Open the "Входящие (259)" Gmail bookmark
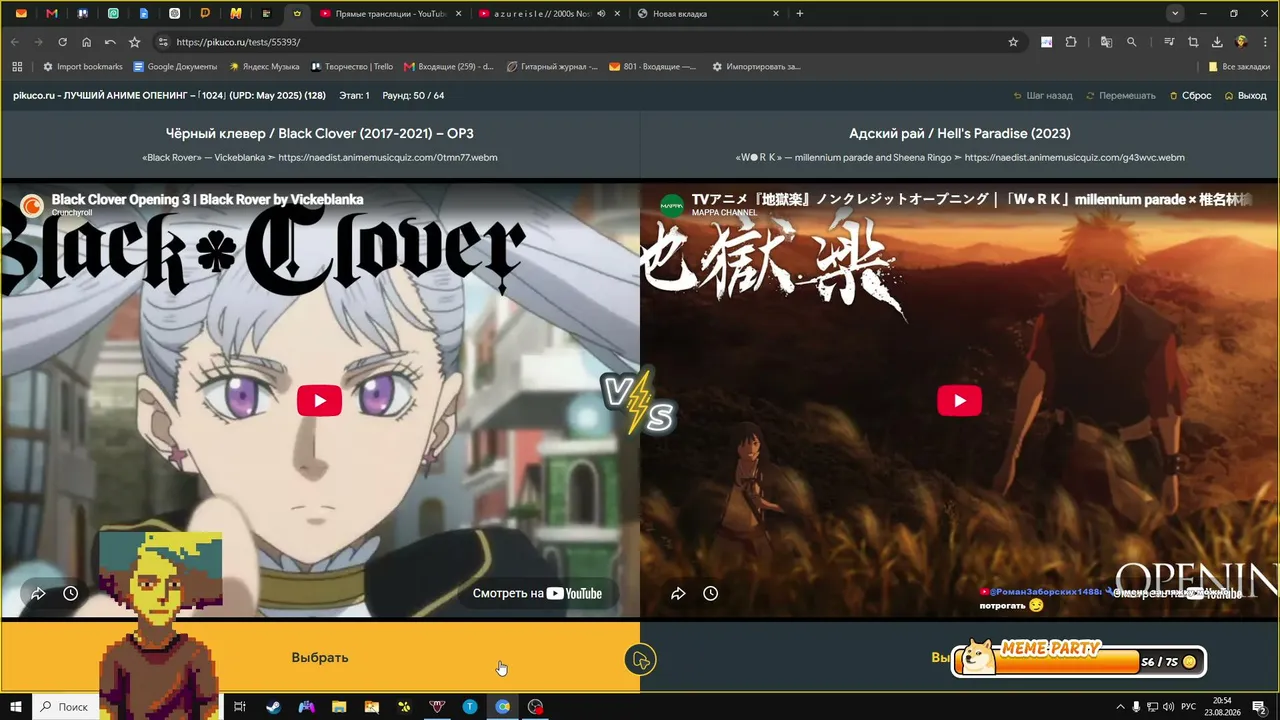The height and width of the screenshot is (720, 1280). pyautogui.click(x=449, y=67)
